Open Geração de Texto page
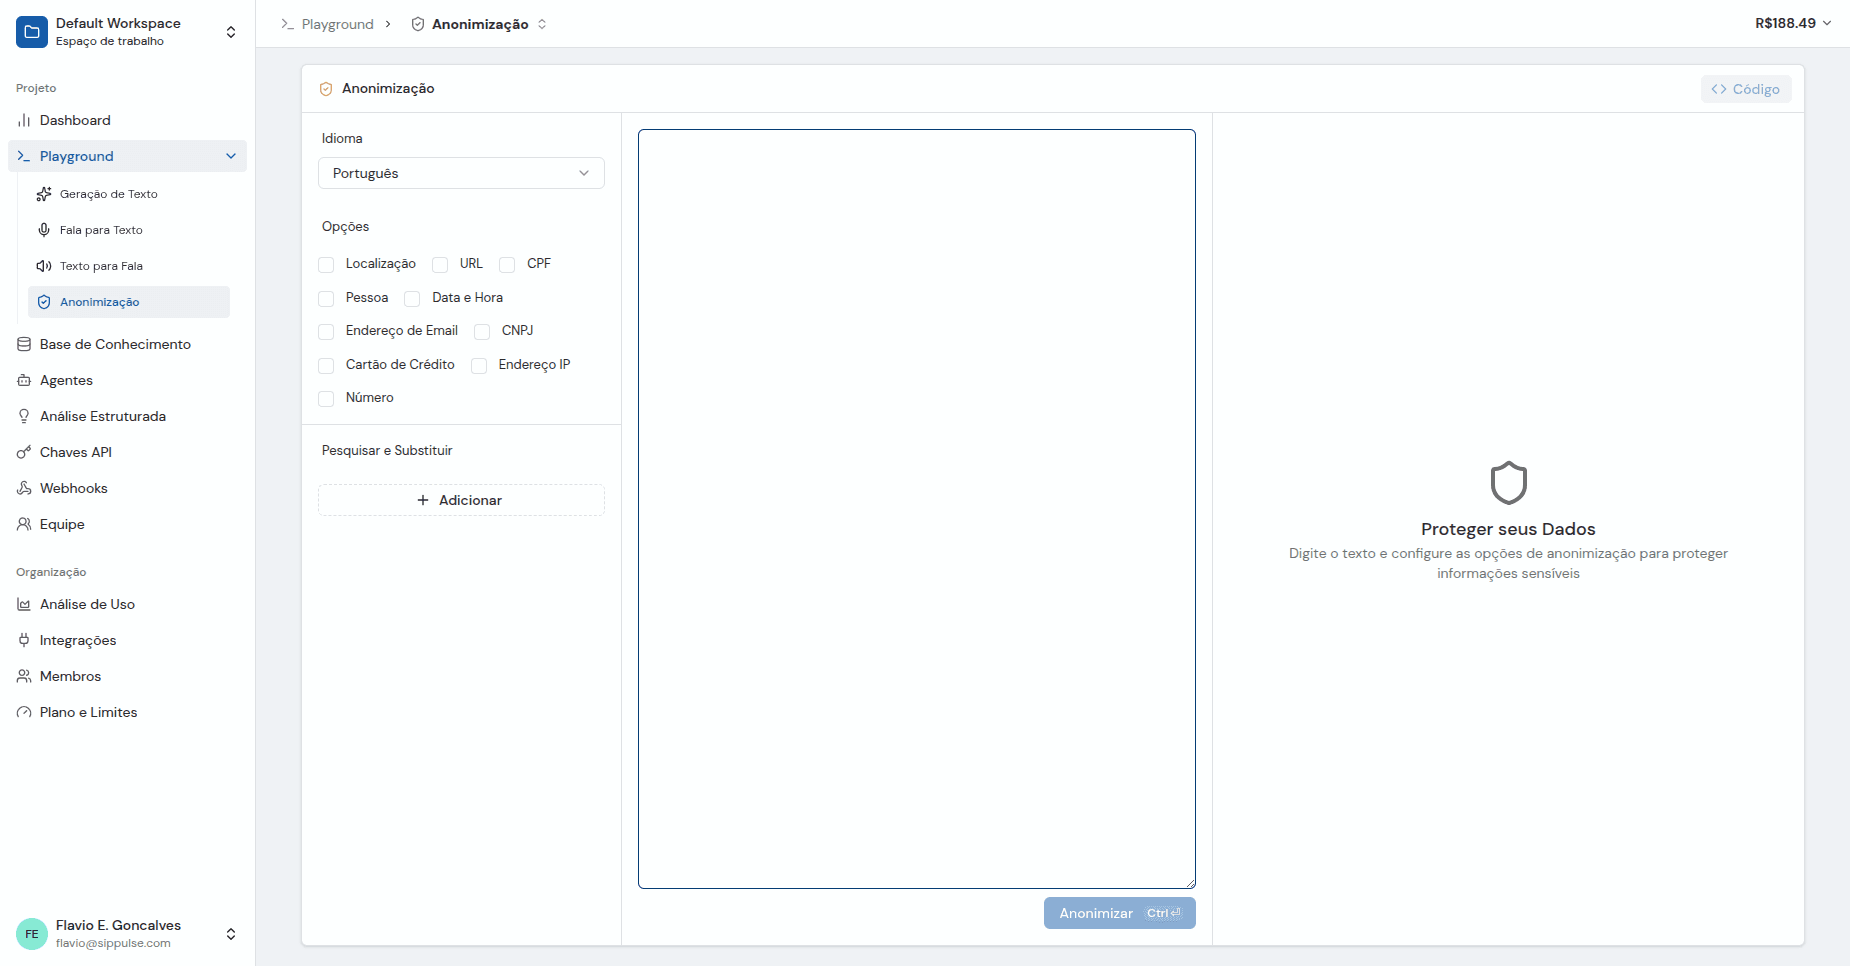The image size is (1850, 966). (108, 194)
